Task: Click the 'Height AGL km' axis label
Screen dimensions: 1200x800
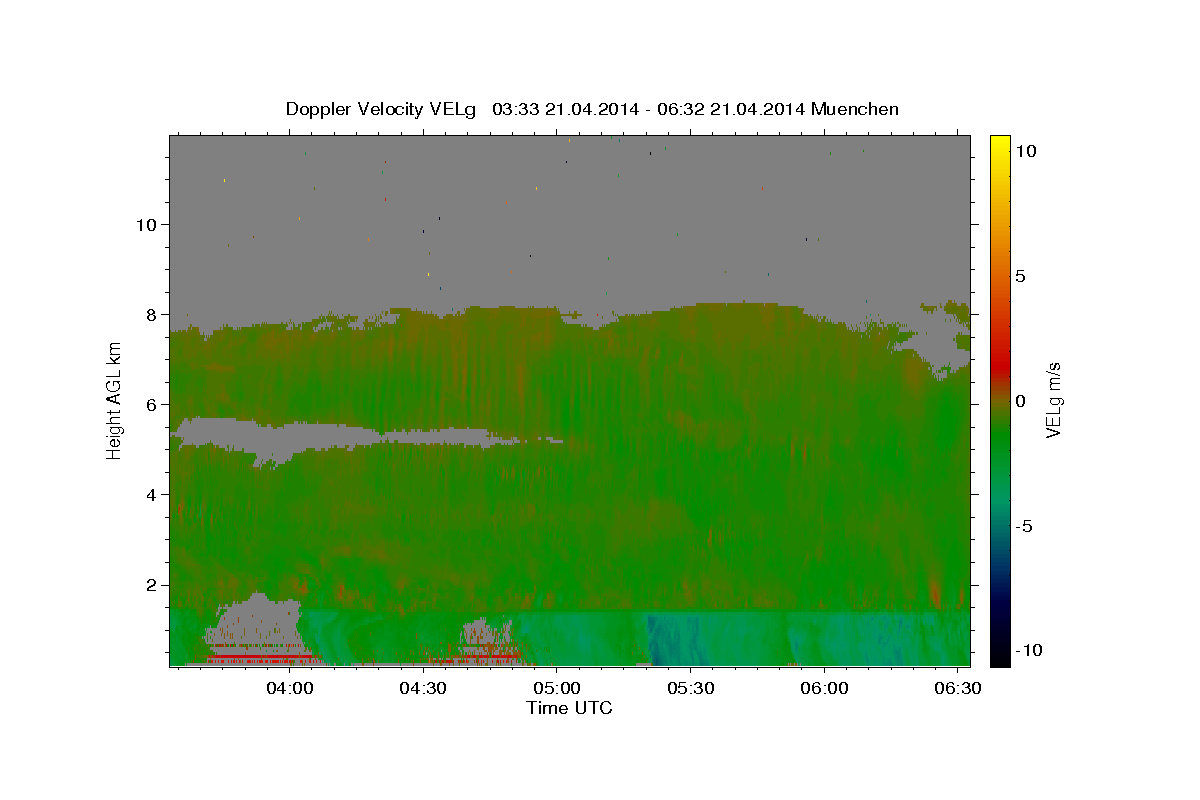Action: [x=114, y=400]
